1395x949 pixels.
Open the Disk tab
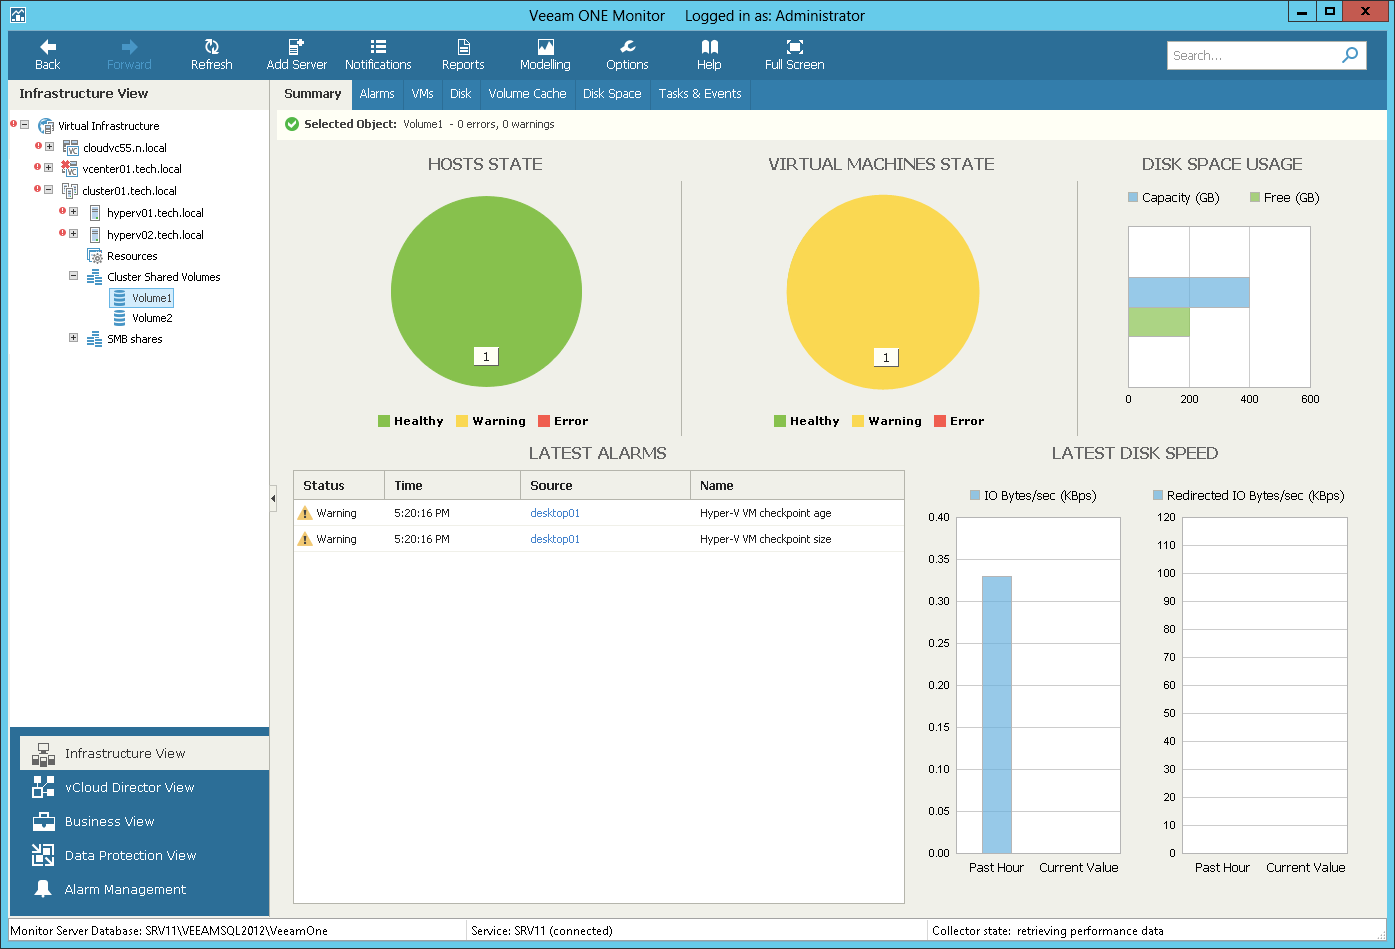click(460, 94)
